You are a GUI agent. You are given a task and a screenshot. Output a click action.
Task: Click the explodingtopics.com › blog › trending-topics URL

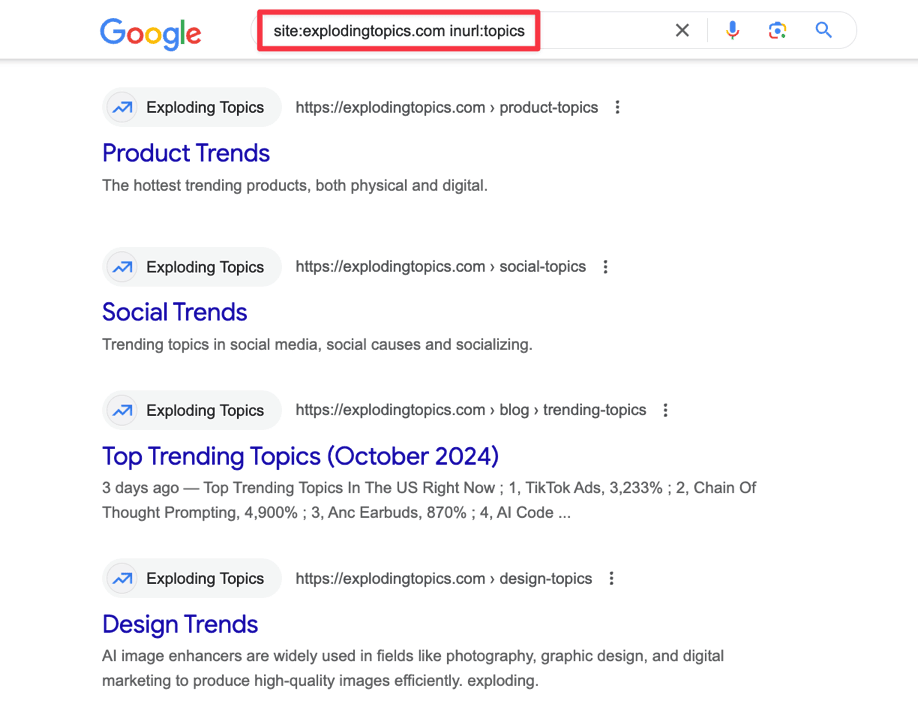[470, 410]
